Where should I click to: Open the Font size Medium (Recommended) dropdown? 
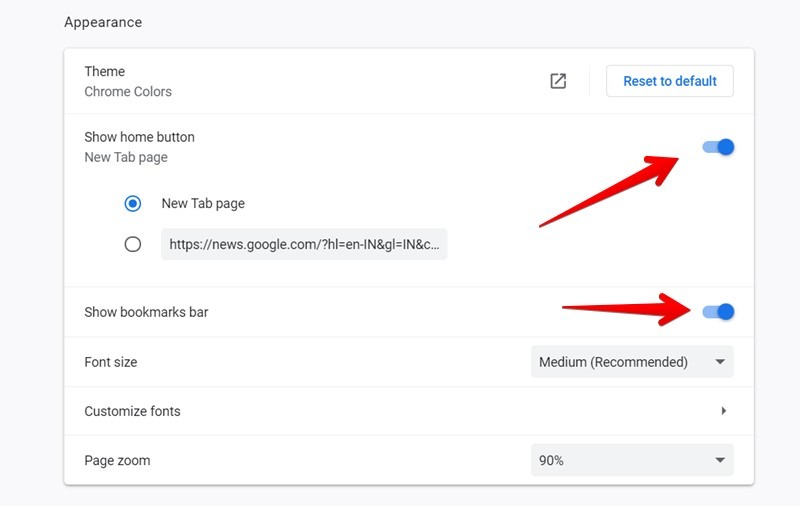(x=632, y=362)
